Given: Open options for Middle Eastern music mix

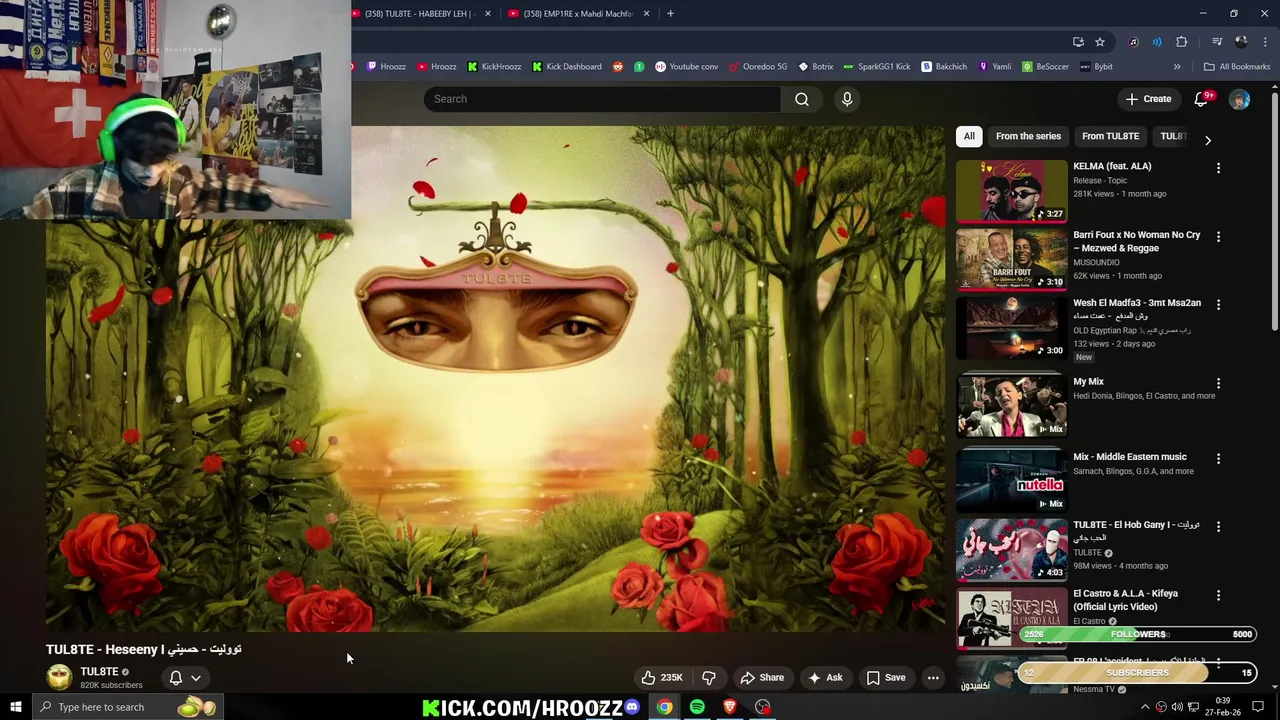Looking at the screenshot, I should point(1218,458).
